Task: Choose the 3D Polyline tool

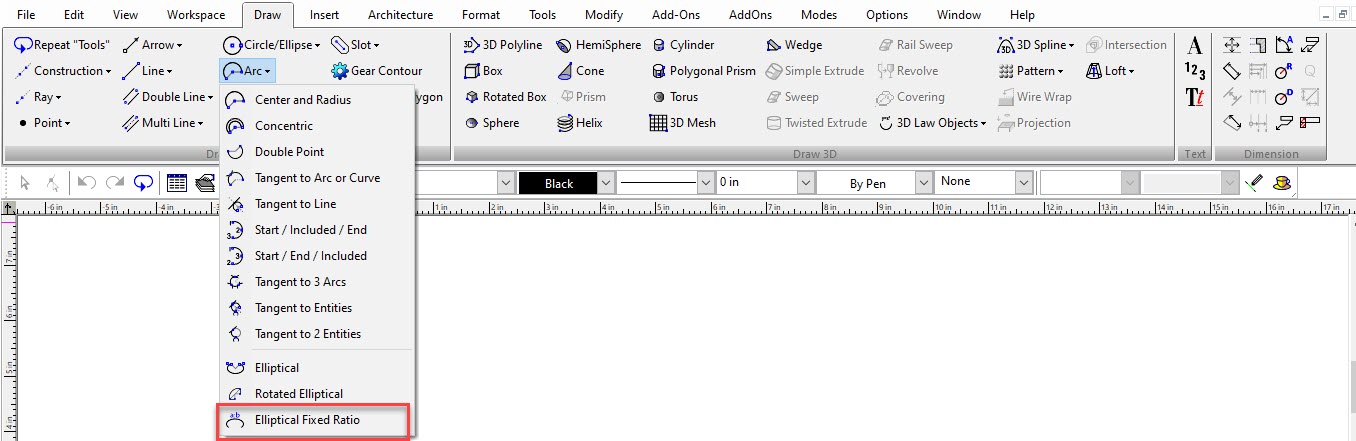Action: 503,45
